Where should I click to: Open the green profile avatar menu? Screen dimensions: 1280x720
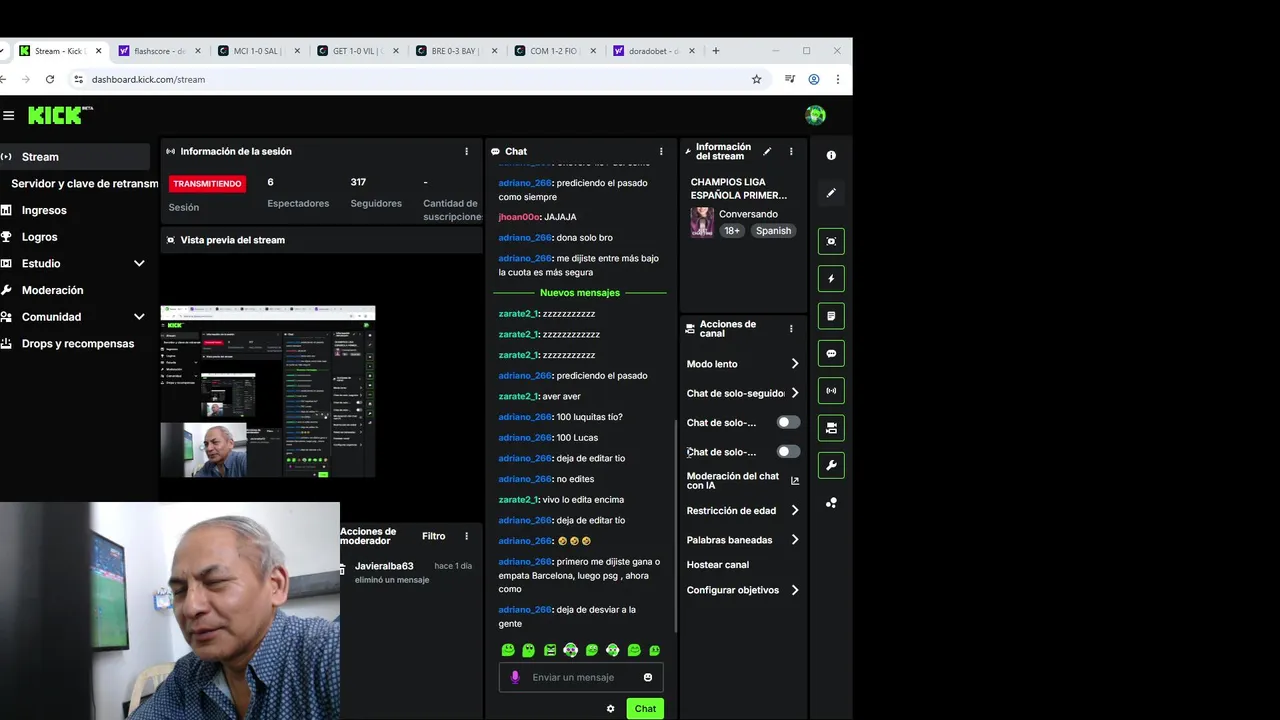[815, 115]
